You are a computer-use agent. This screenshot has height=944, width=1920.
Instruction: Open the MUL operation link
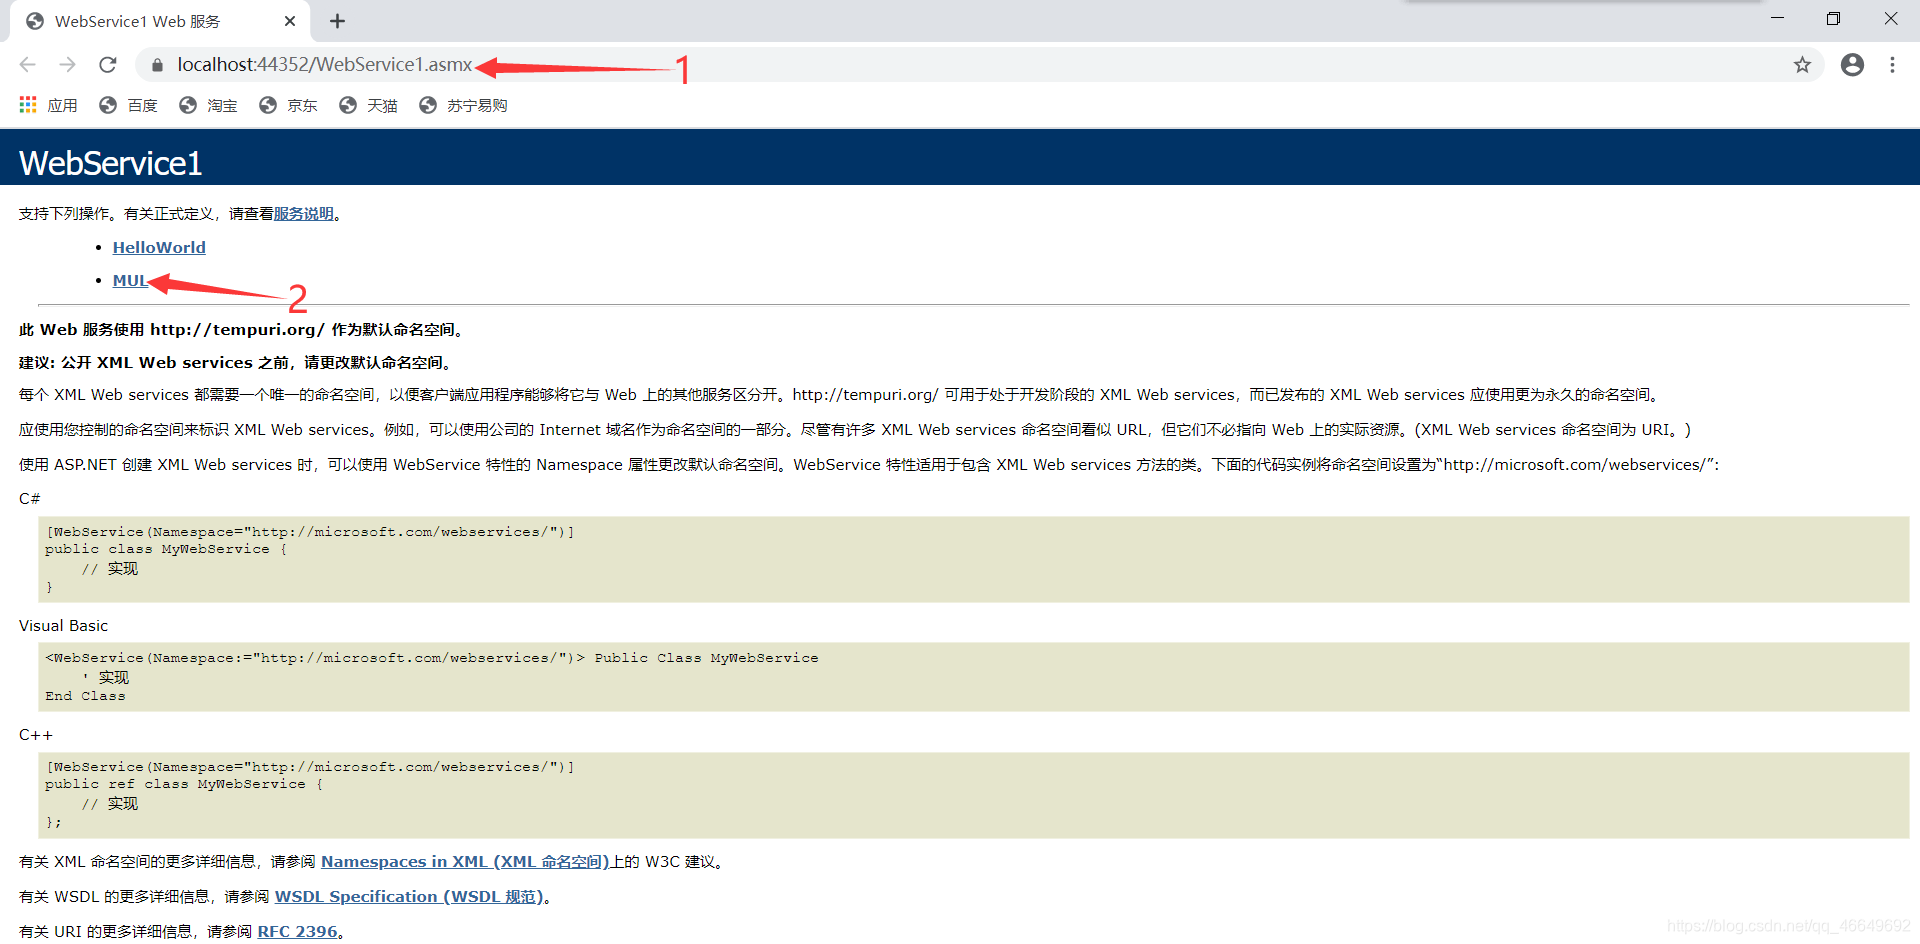(130, 281)
